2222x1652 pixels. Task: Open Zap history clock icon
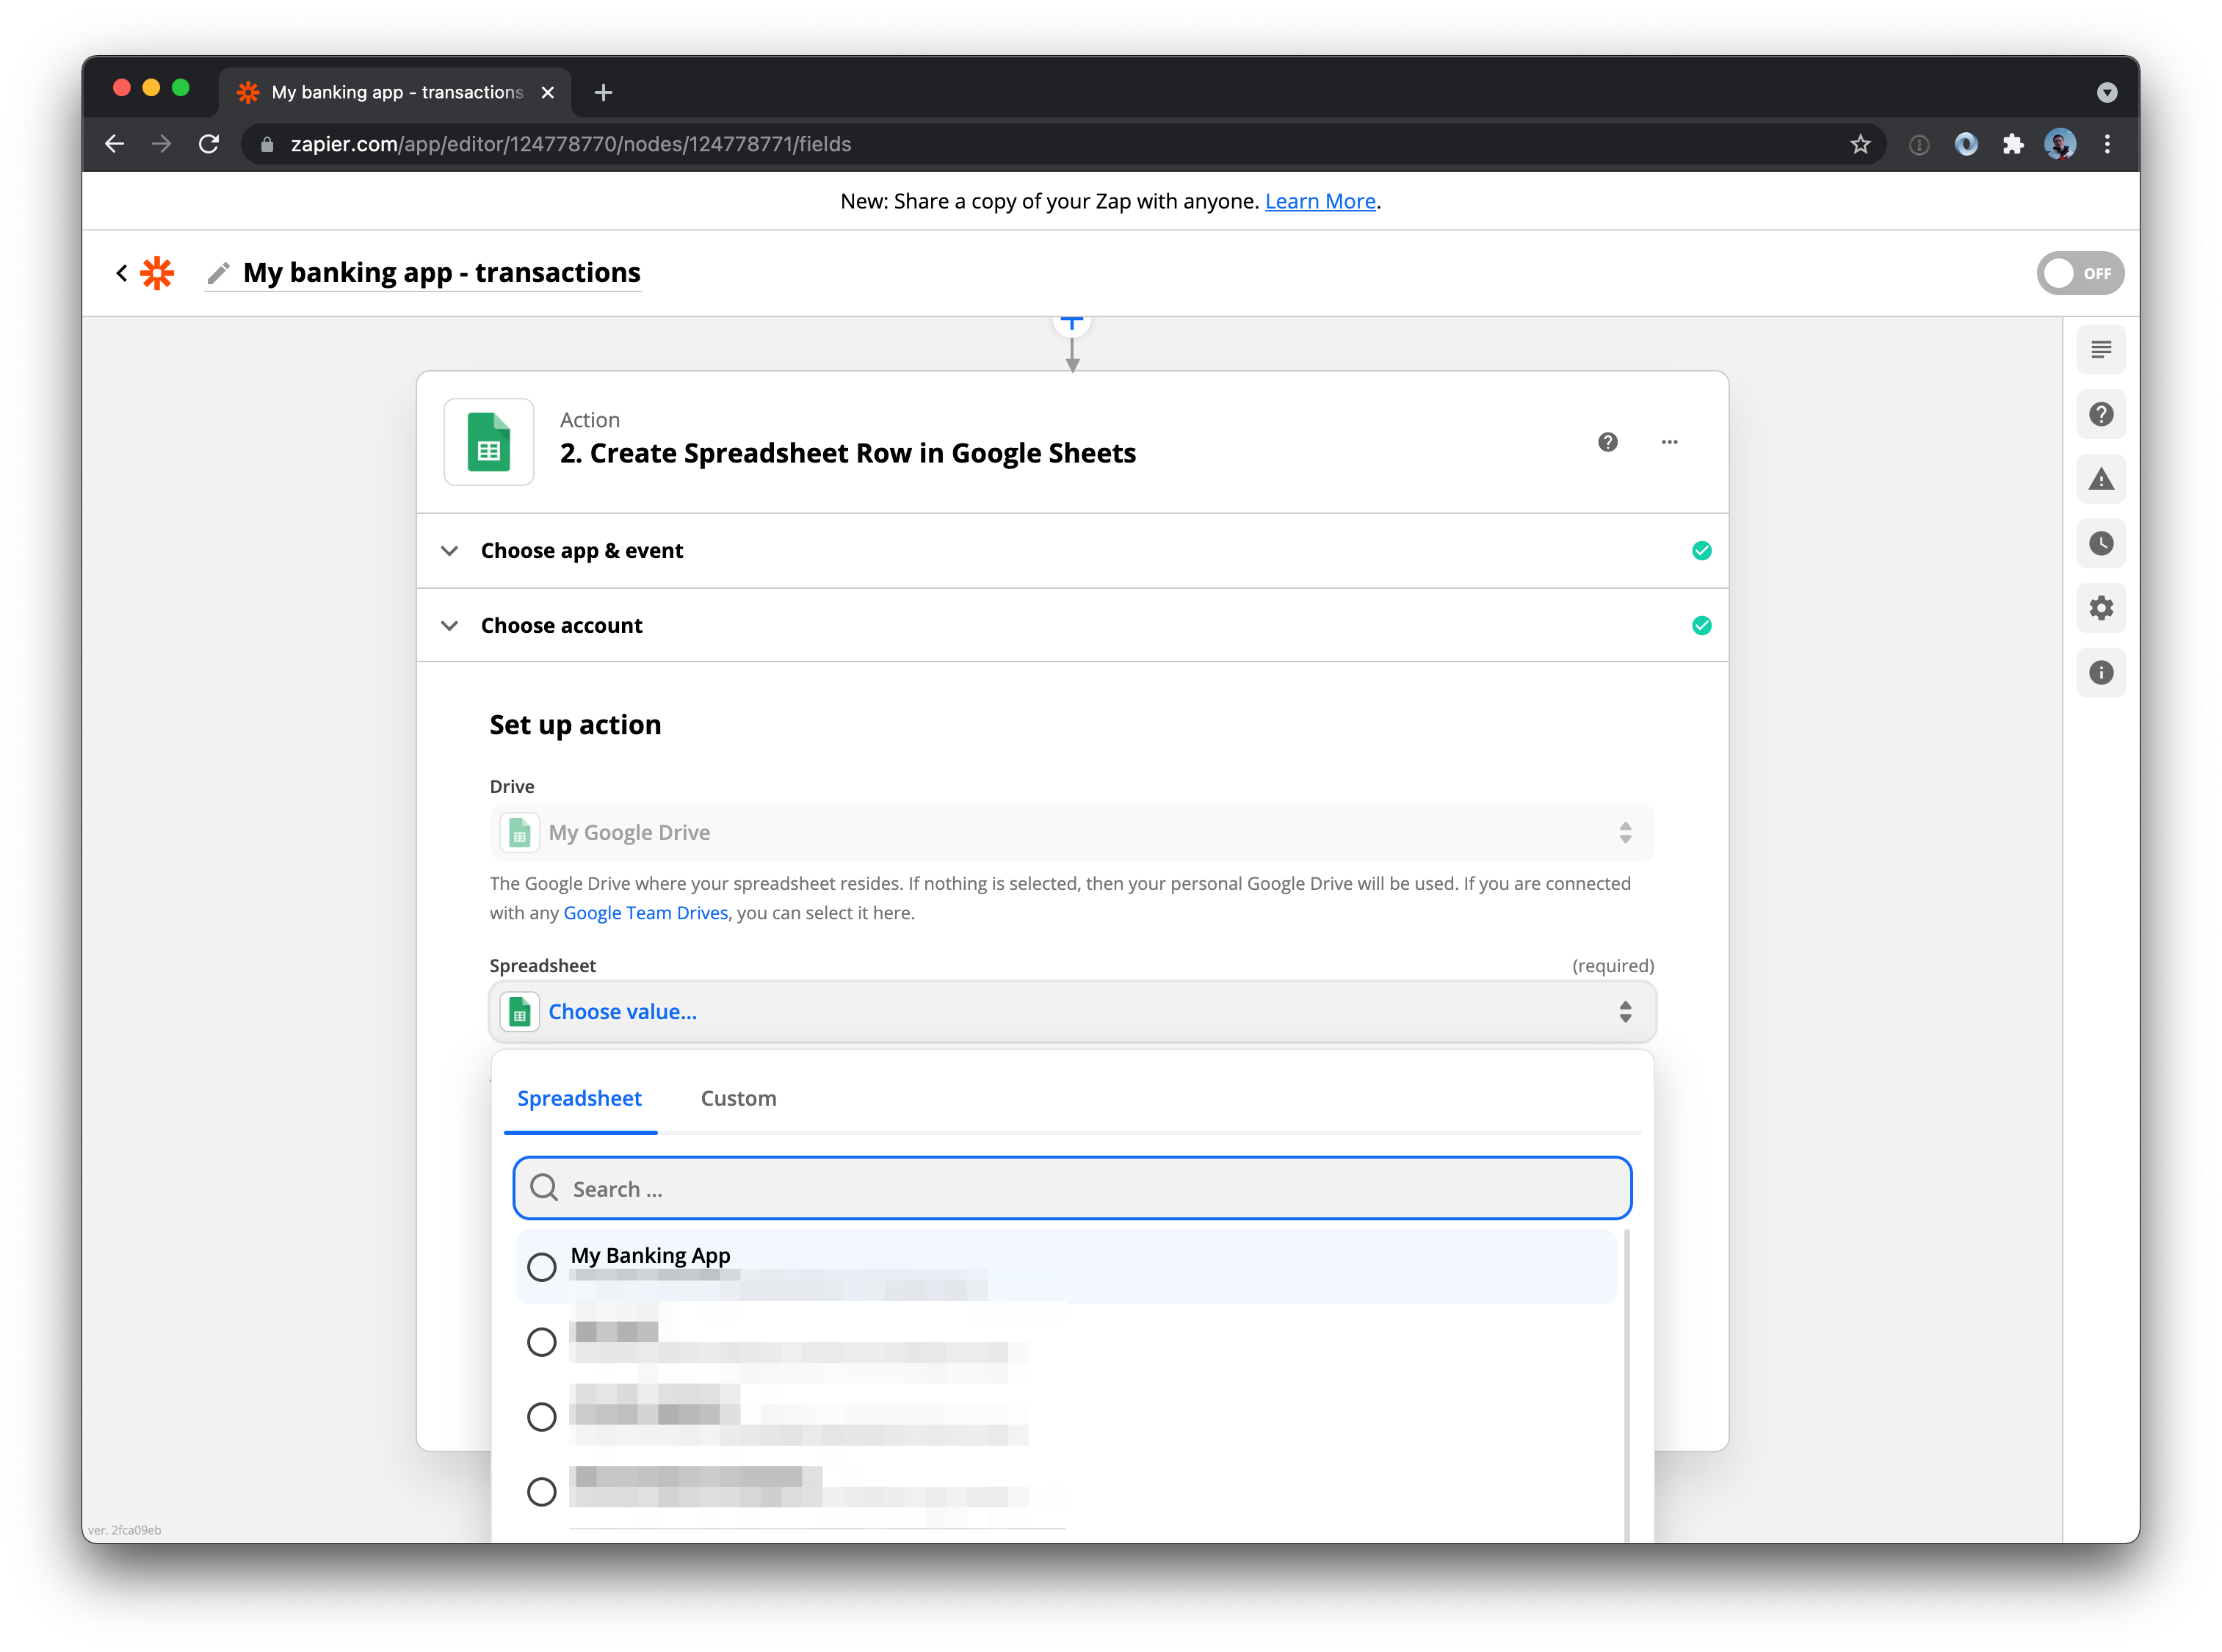point(2100,543)
